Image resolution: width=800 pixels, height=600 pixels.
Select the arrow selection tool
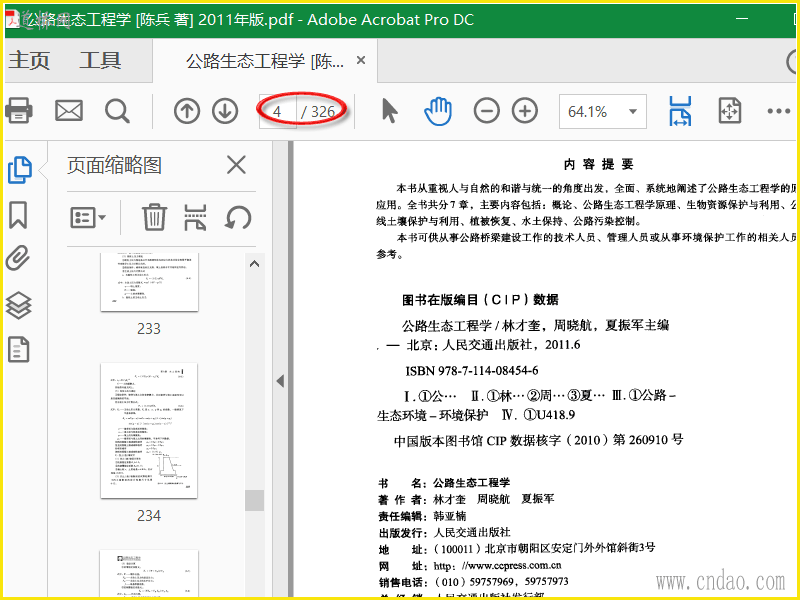coord(390,111)
